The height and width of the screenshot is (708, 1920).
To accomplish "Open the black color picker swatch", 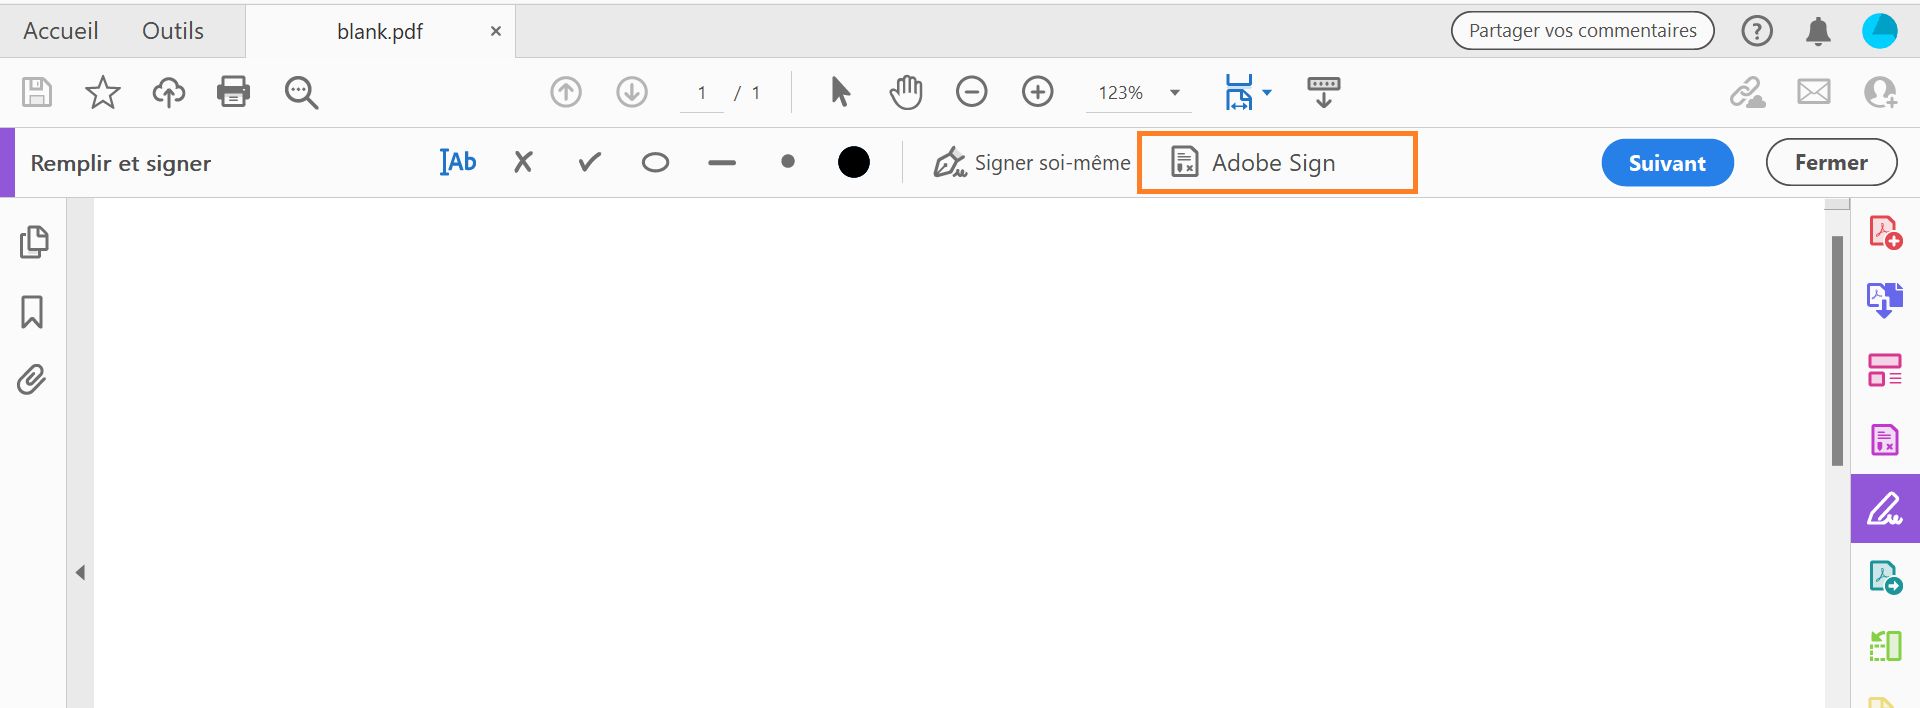I will point(854,162).
